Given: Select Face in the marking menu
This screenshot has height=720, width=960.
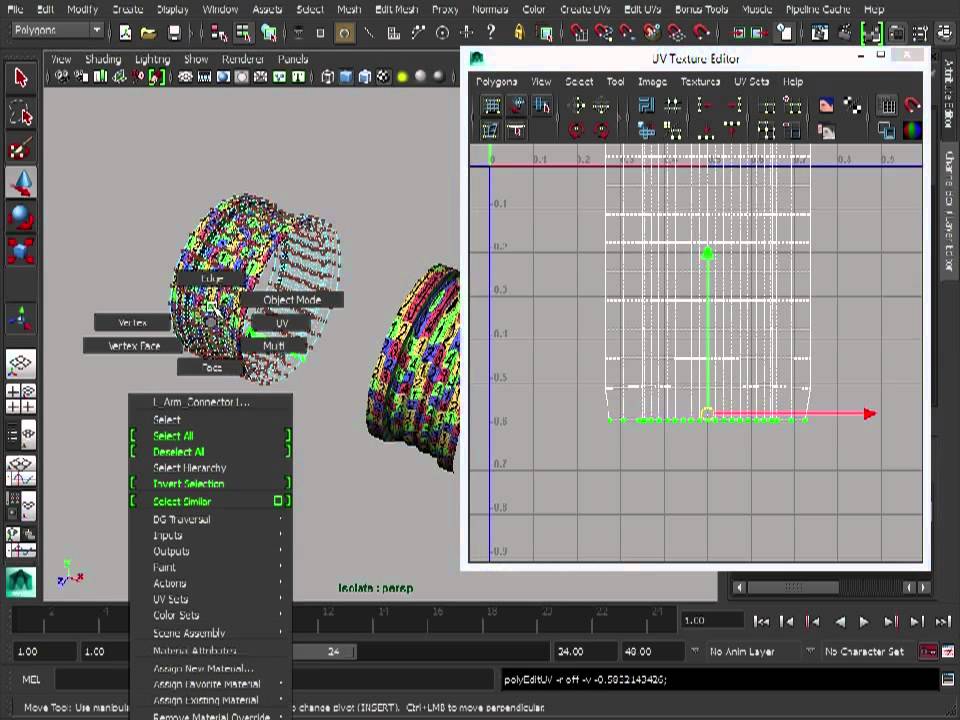Looking at the screenshot, I should pos(212,367).
